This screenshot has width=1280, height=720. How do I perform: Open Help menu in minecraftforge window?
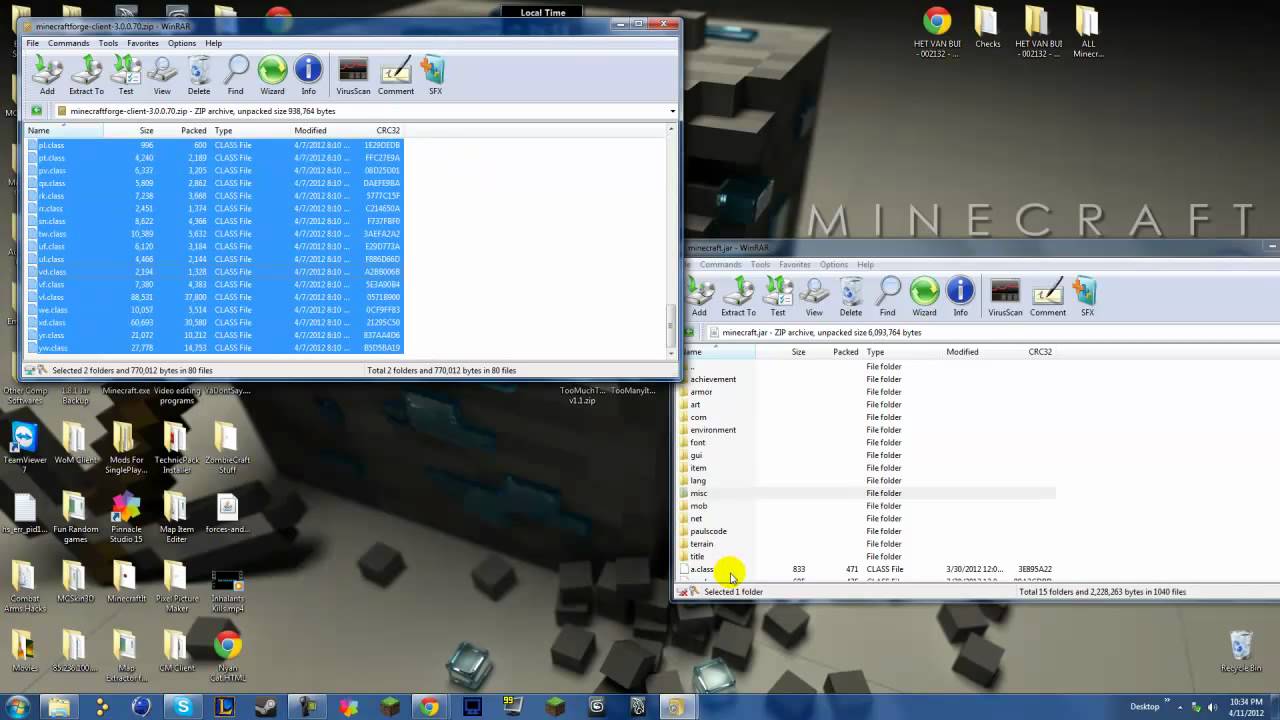pyautogui.click(x=214, y=43)
